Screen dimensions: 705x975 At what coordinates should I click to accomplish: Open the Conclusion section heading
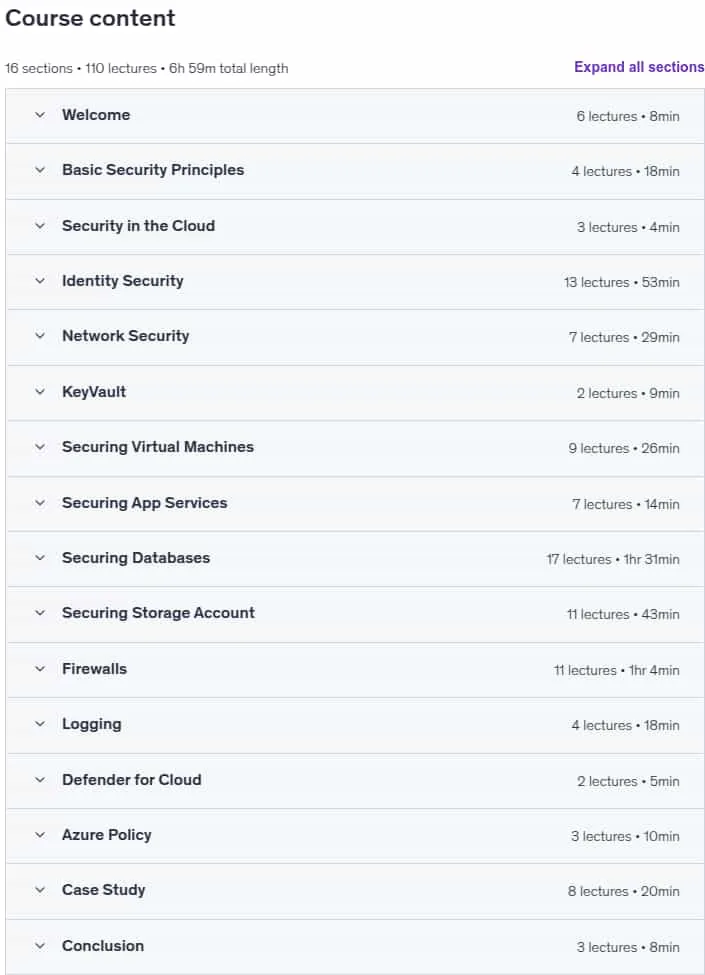[103, 946]
